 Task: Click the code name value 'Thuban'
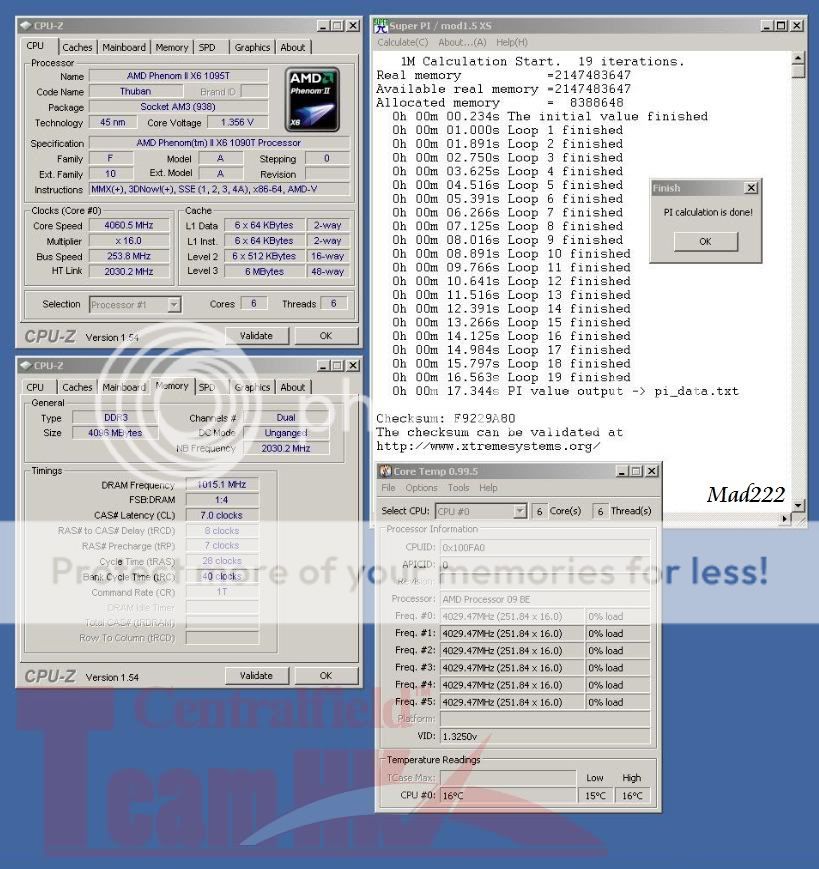click(136, 91)
